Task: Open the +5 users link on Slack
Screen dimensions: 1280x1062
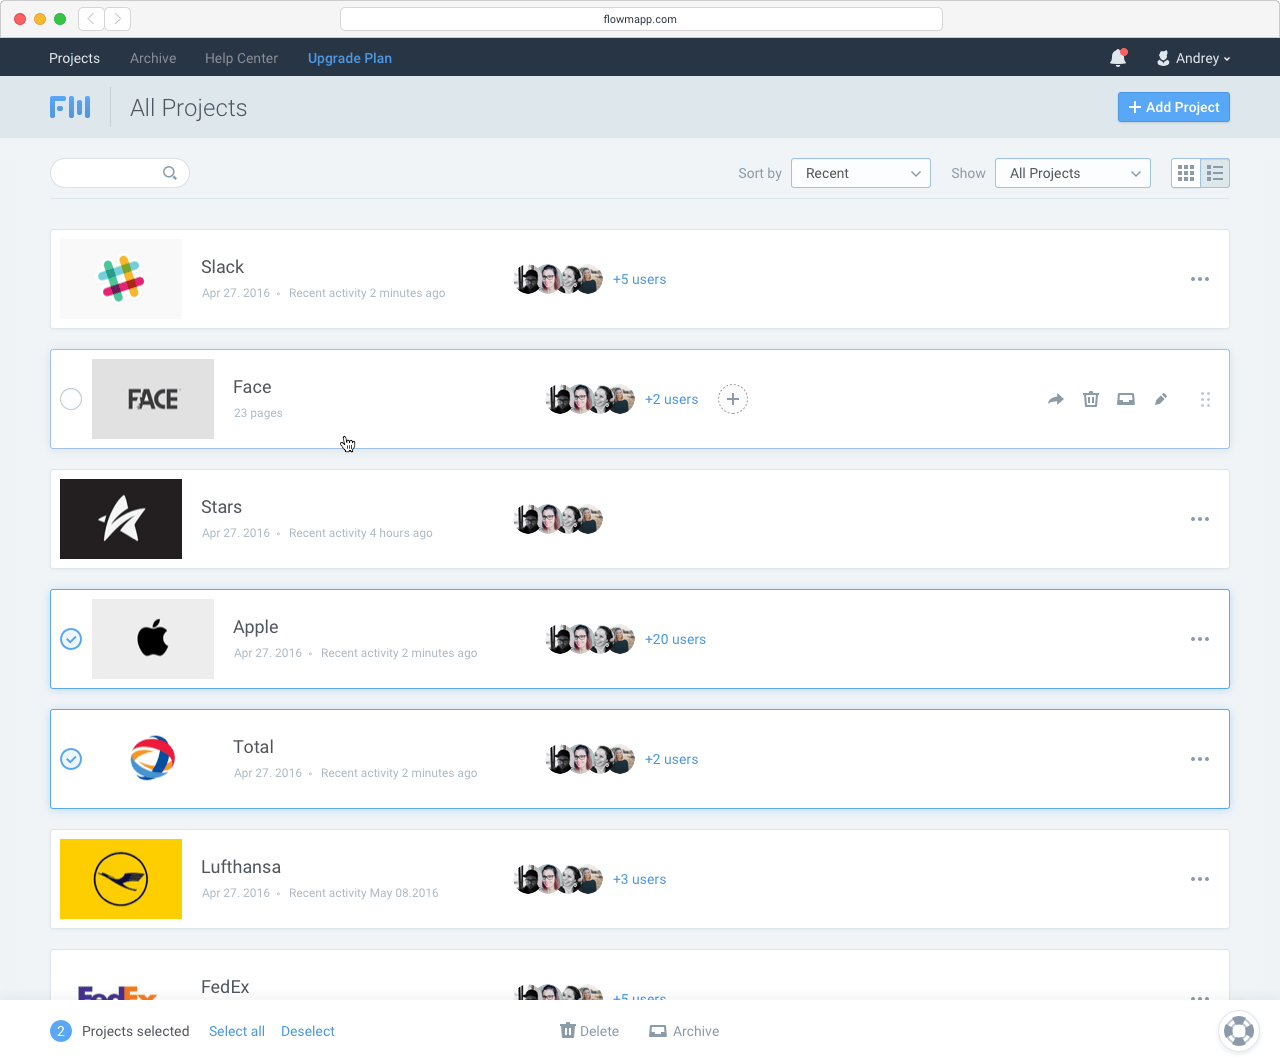Action: click(x=640, y=279)
